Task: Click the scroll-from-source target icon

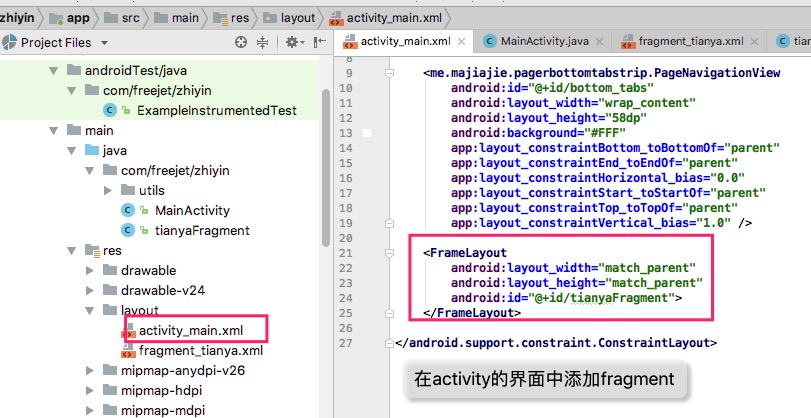Action: click(241, 42)
